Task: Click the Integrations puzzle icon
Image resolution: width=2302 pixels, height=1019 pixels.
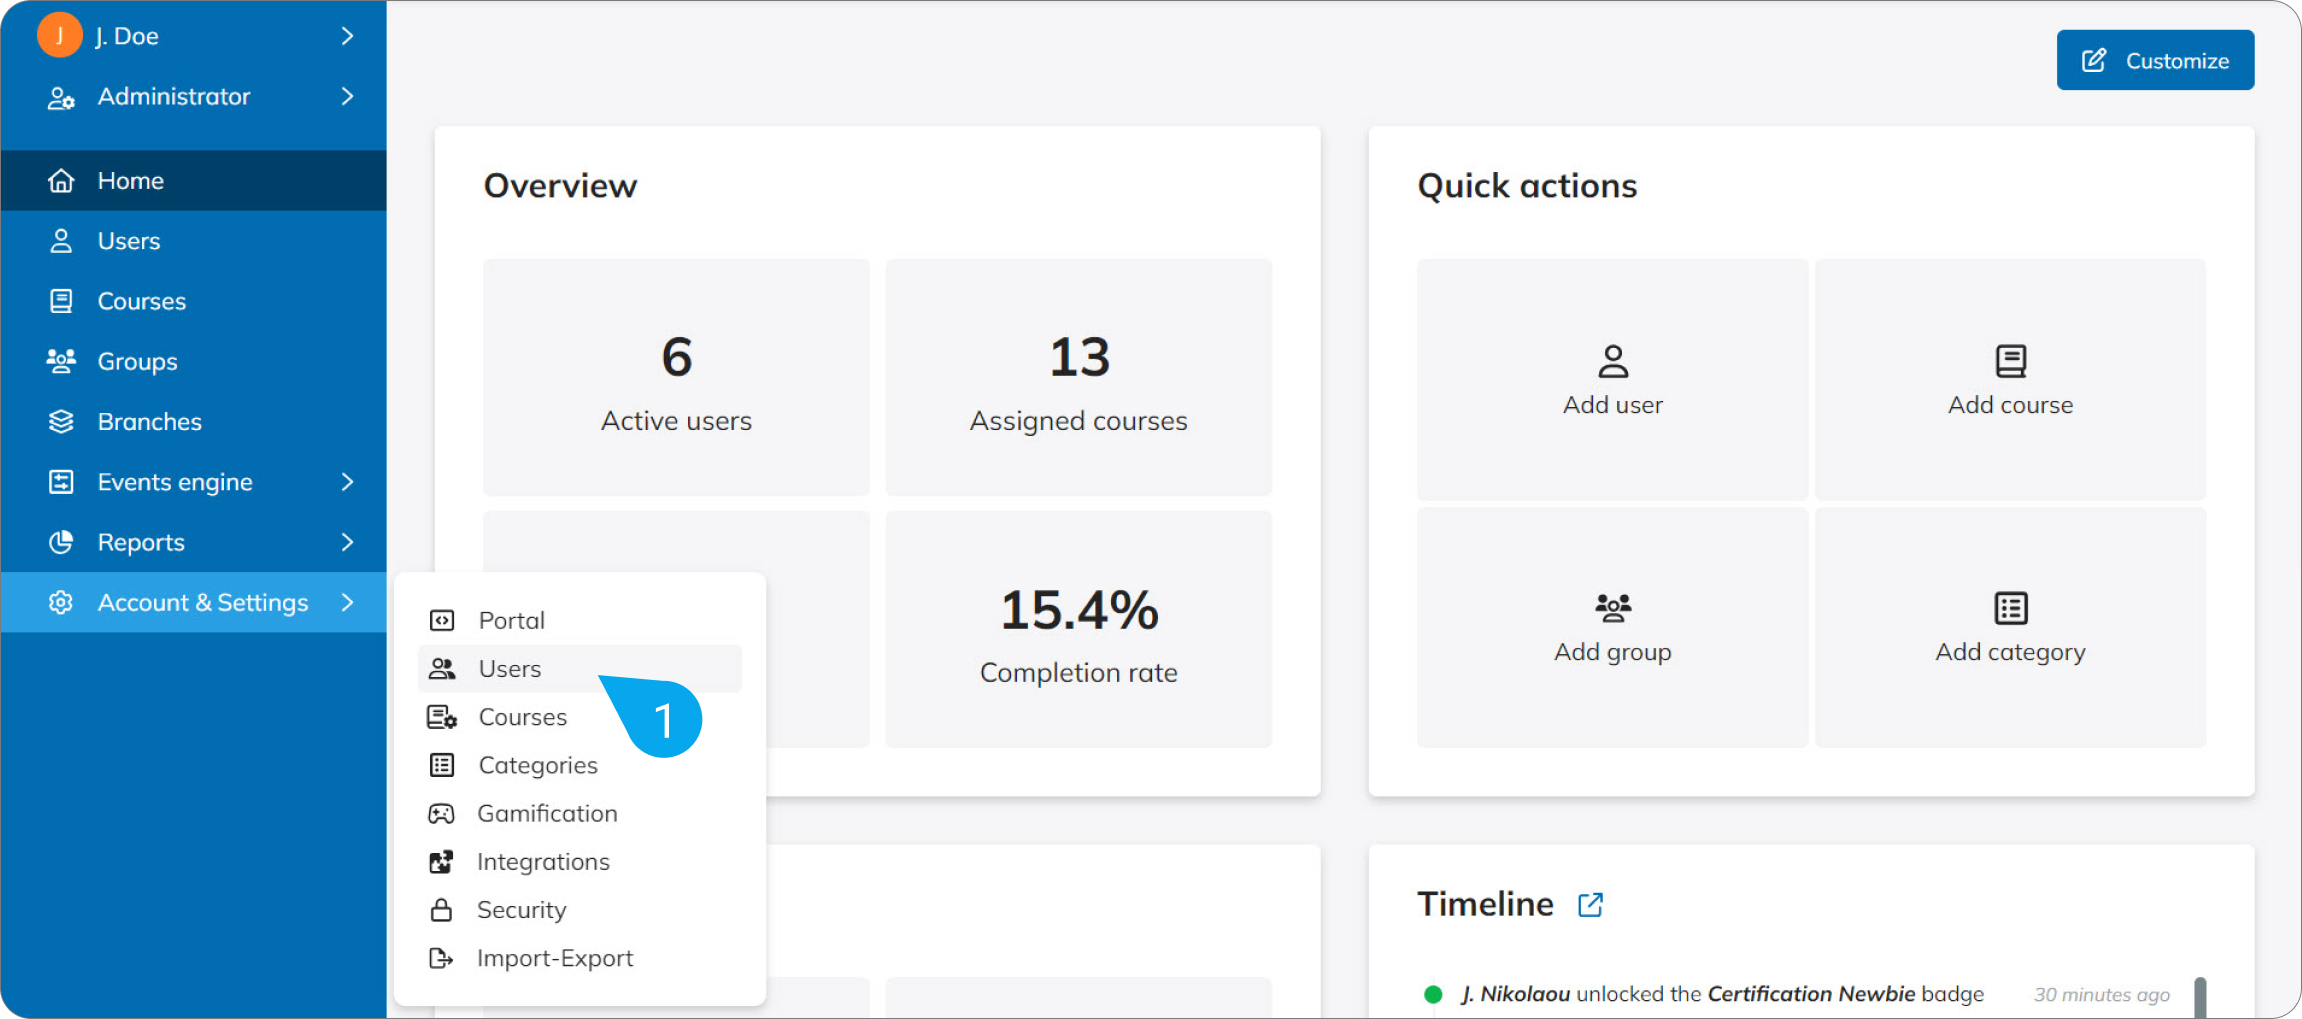Action: point(441,862)
